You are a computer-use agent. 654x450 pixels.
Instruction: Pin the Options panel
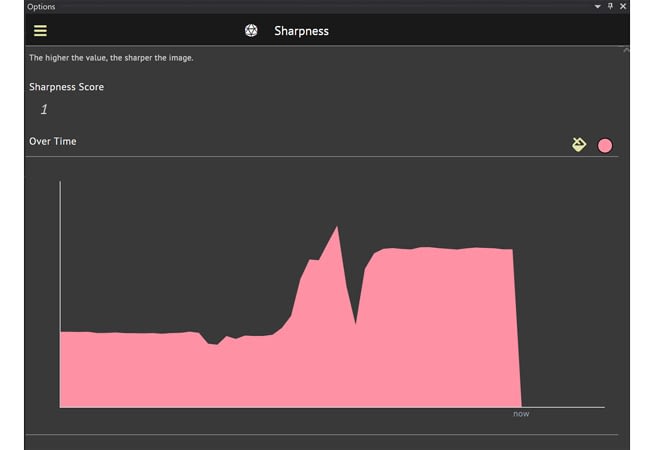click(610, 6)
